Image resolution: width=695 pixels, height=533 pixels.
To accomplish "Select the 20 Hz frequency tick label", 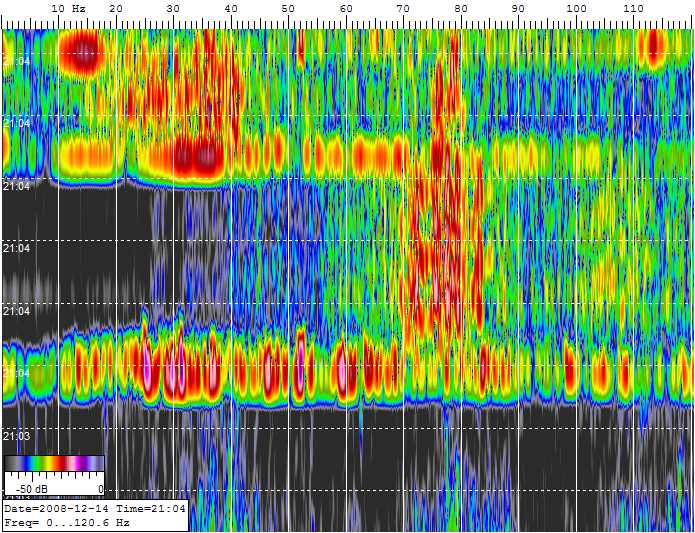I will pyautogui.click(x=116, y=8).
